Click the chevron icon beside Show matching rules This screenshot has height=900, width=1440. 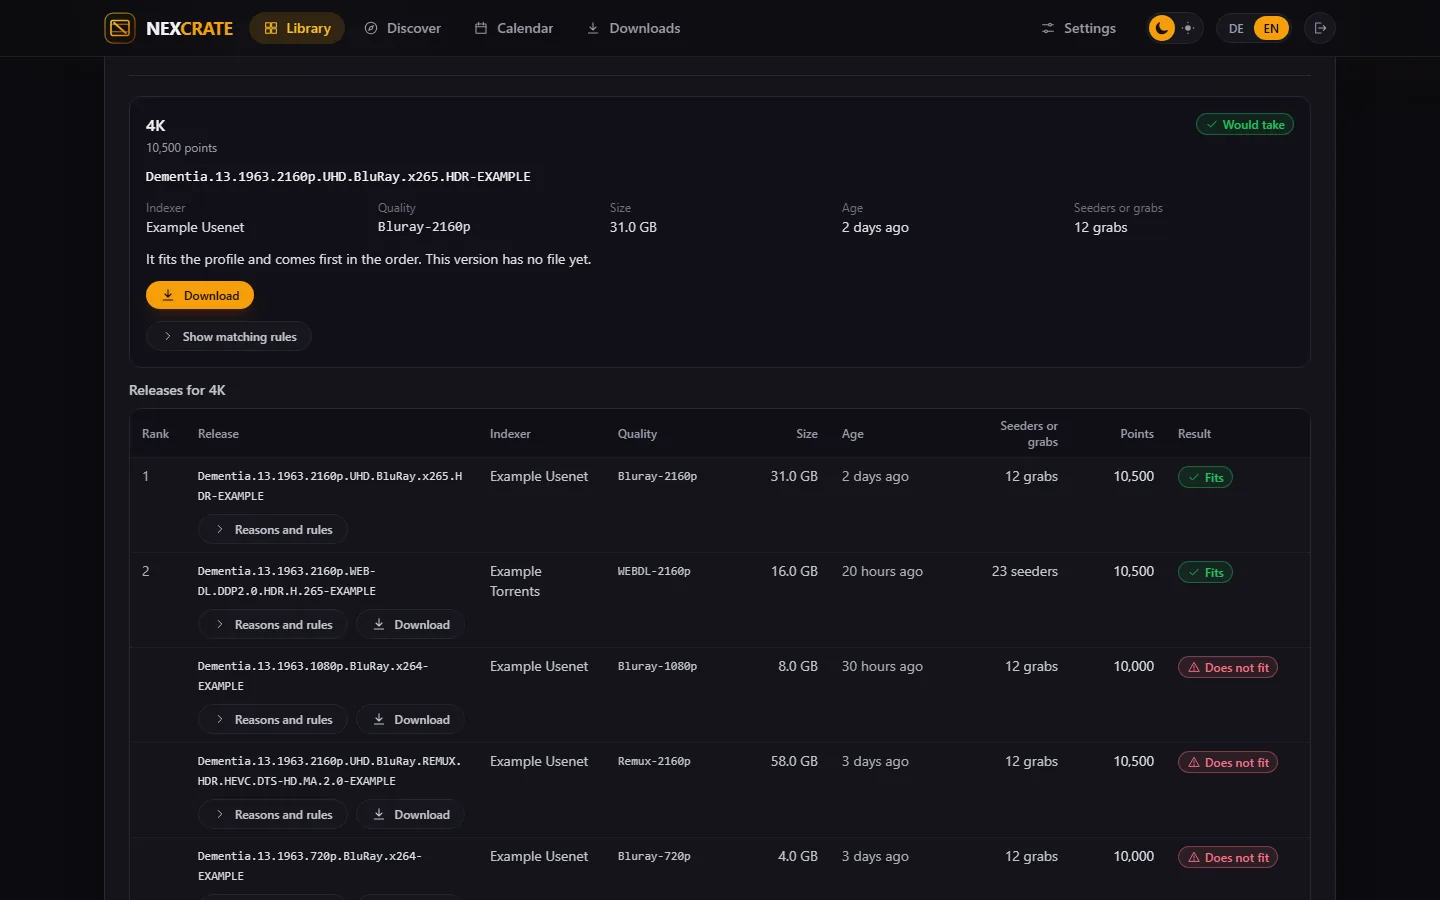coord(168,337)
